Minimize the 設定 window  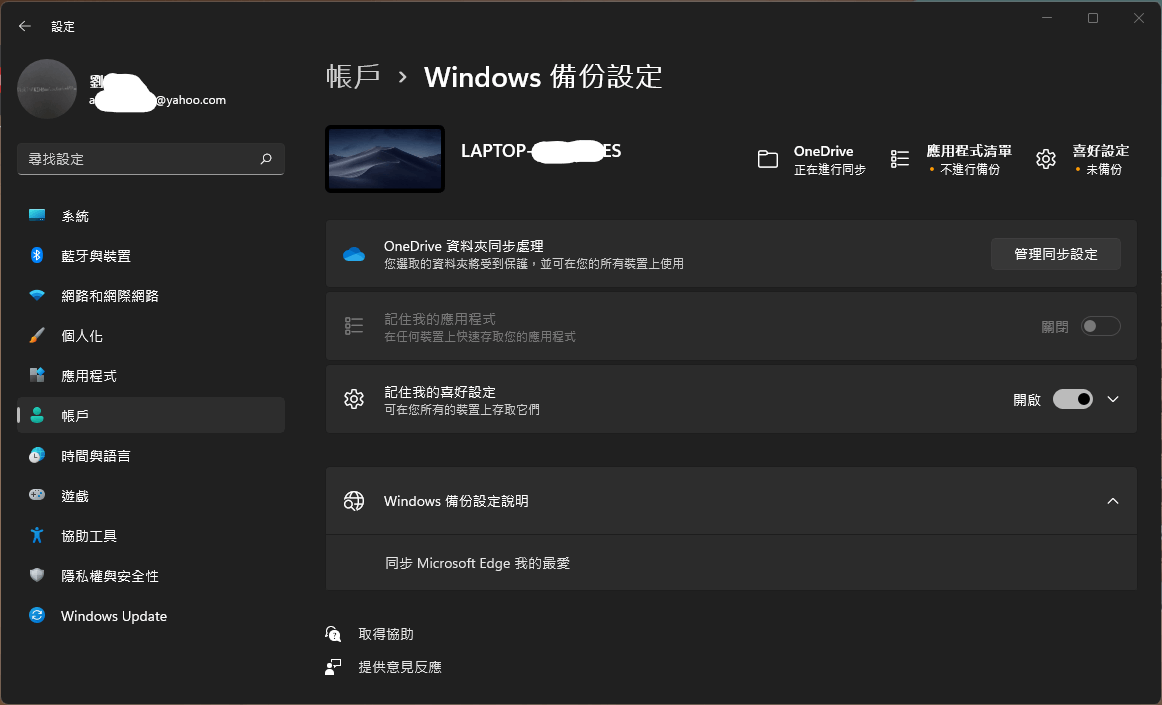tap(1047, 18)
